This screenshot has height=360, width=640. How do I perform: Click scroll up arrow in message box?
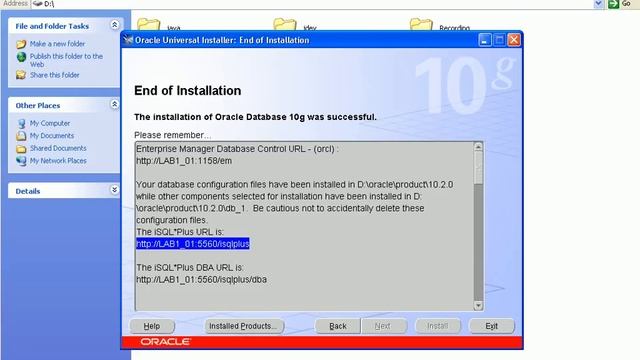click(x=478, y=147)
